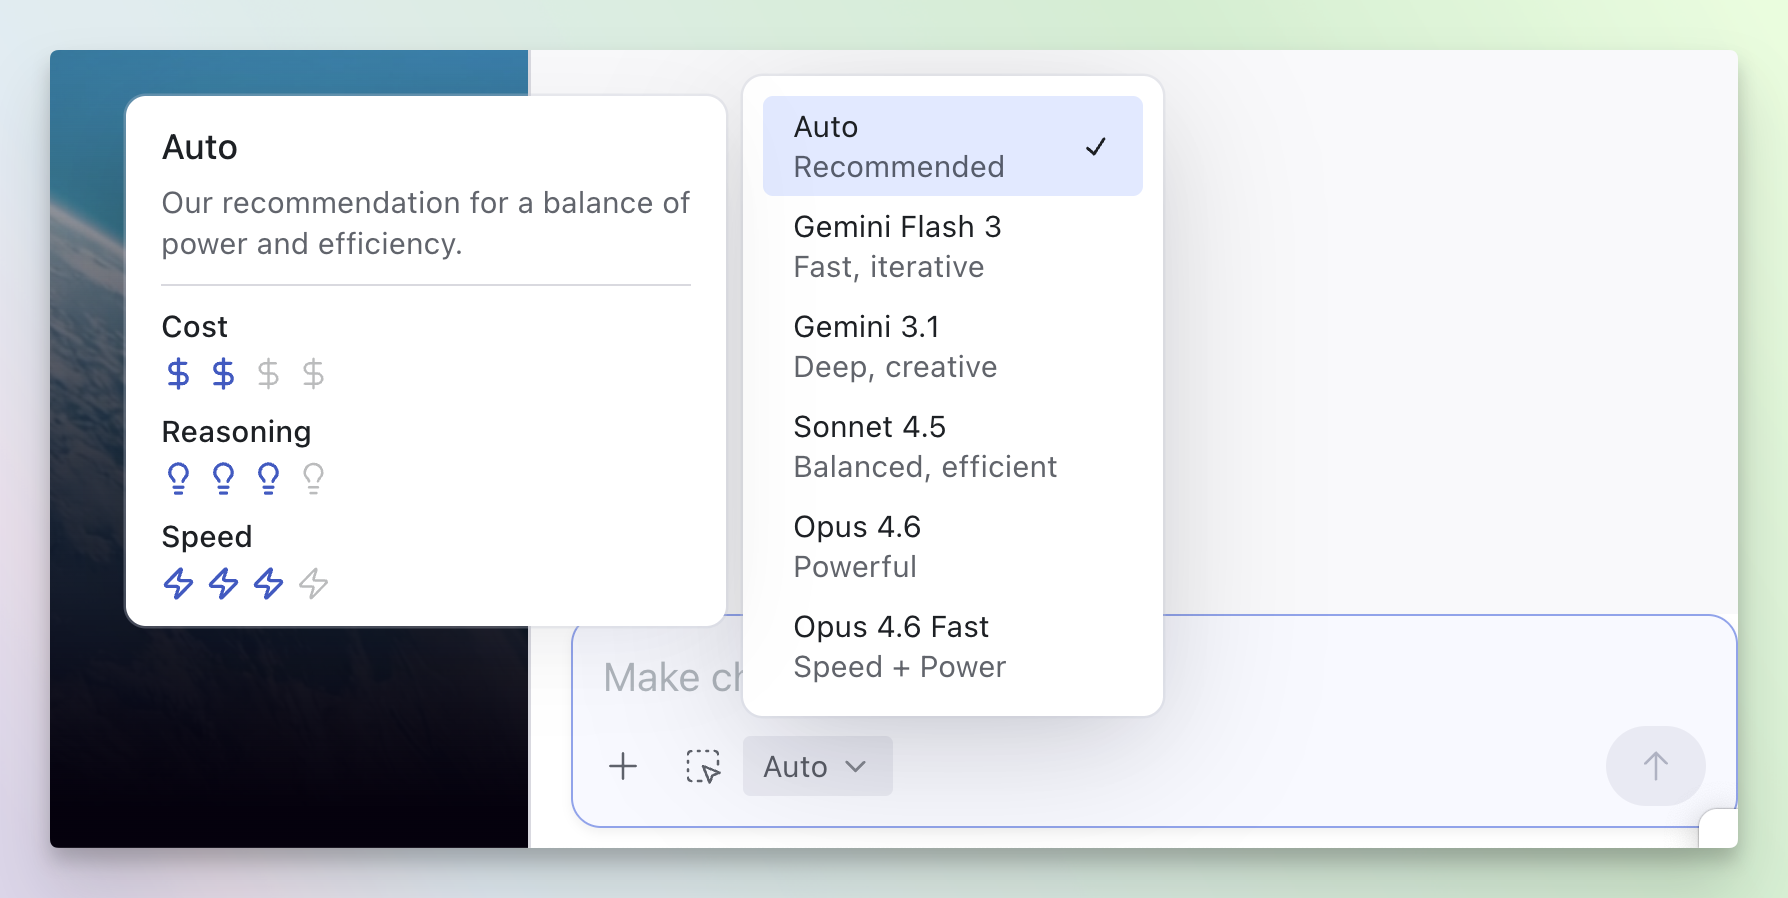Click the greyed-out fourth lightbulb icon
Screen dimensions: 1788x898
(313, 478)
